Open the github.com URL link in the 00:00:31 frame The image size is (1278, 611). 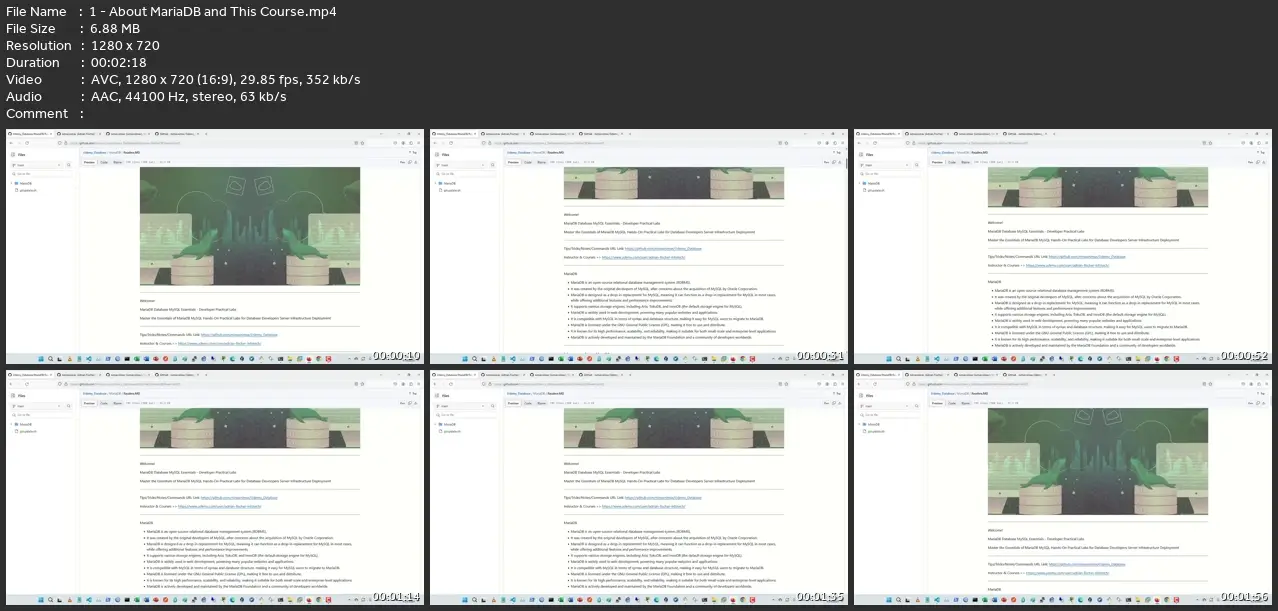click(662, 247)
